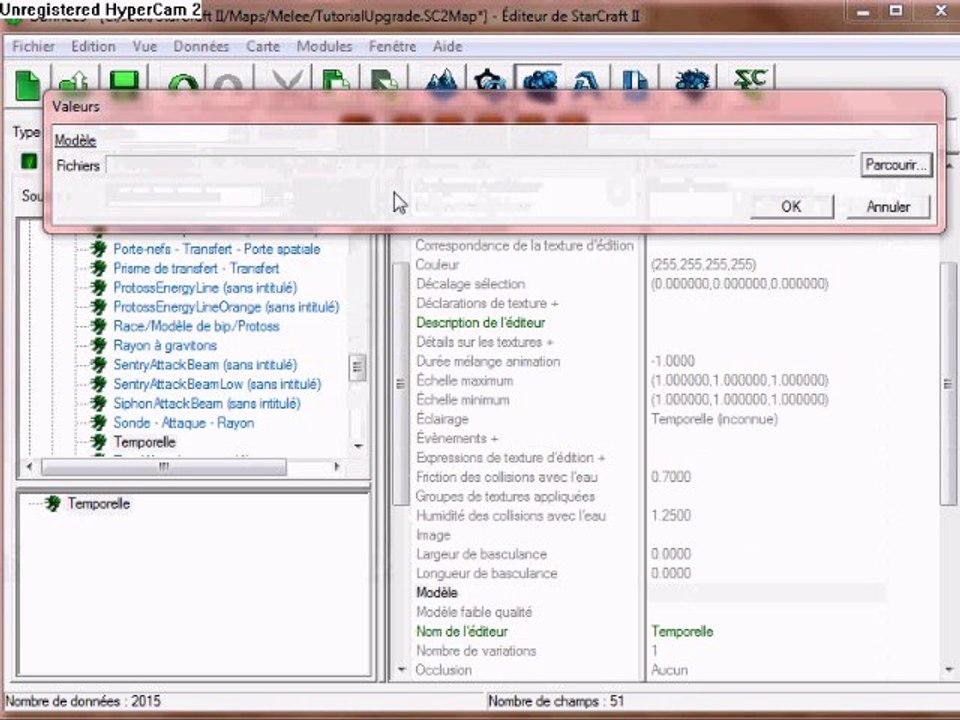Select the Modèle faible qualité field
Image resolution: width=960 pixels, height=720 pixels.
coord(474,612)
